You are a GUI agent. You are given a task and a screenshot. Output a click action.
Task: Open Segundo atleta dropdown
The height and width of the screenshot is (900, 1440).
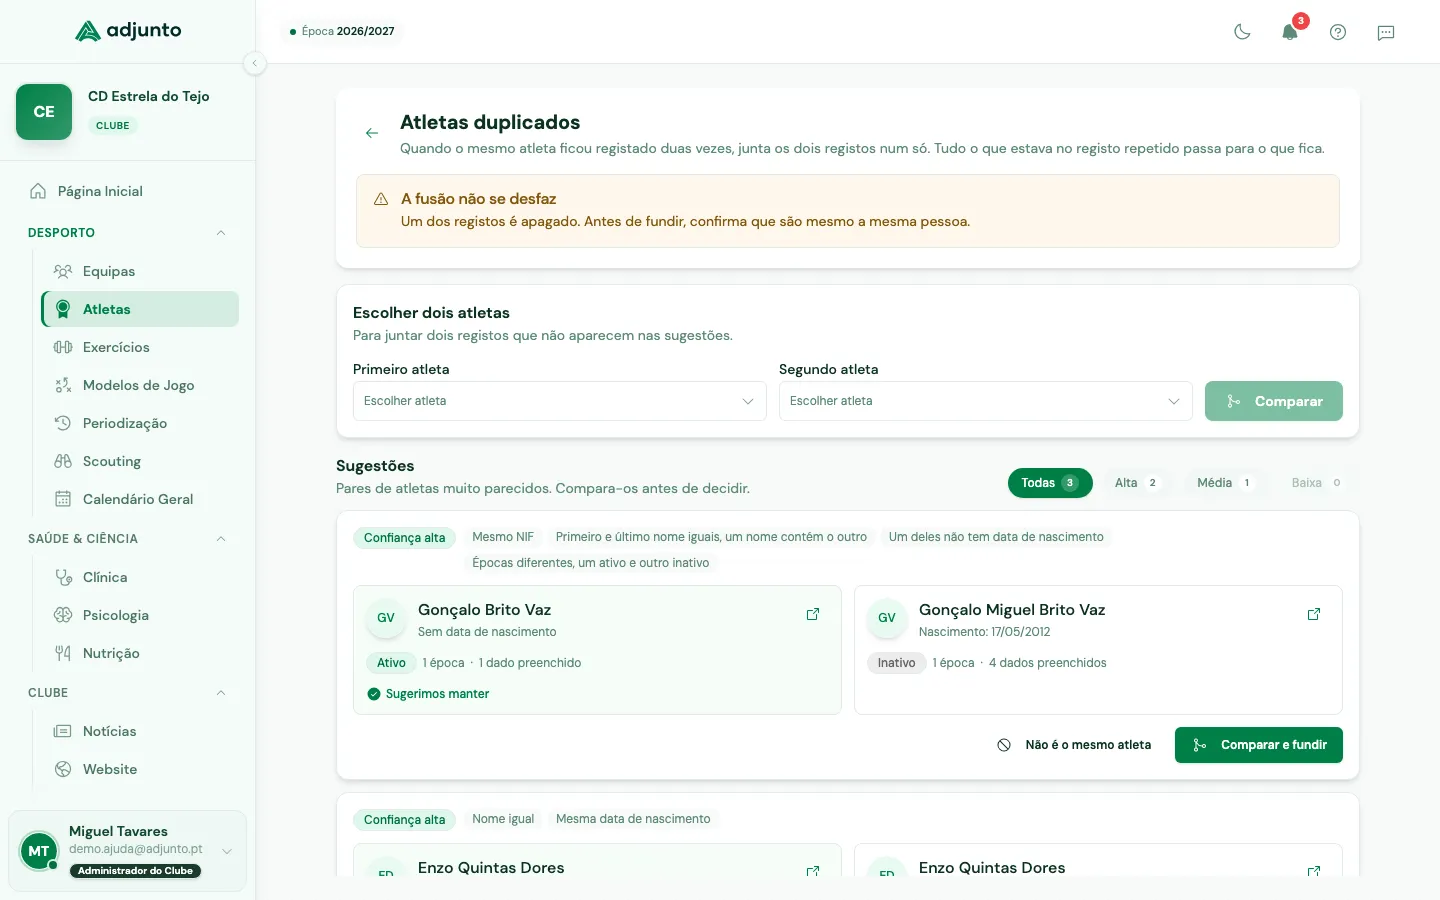tap(985, 401)
